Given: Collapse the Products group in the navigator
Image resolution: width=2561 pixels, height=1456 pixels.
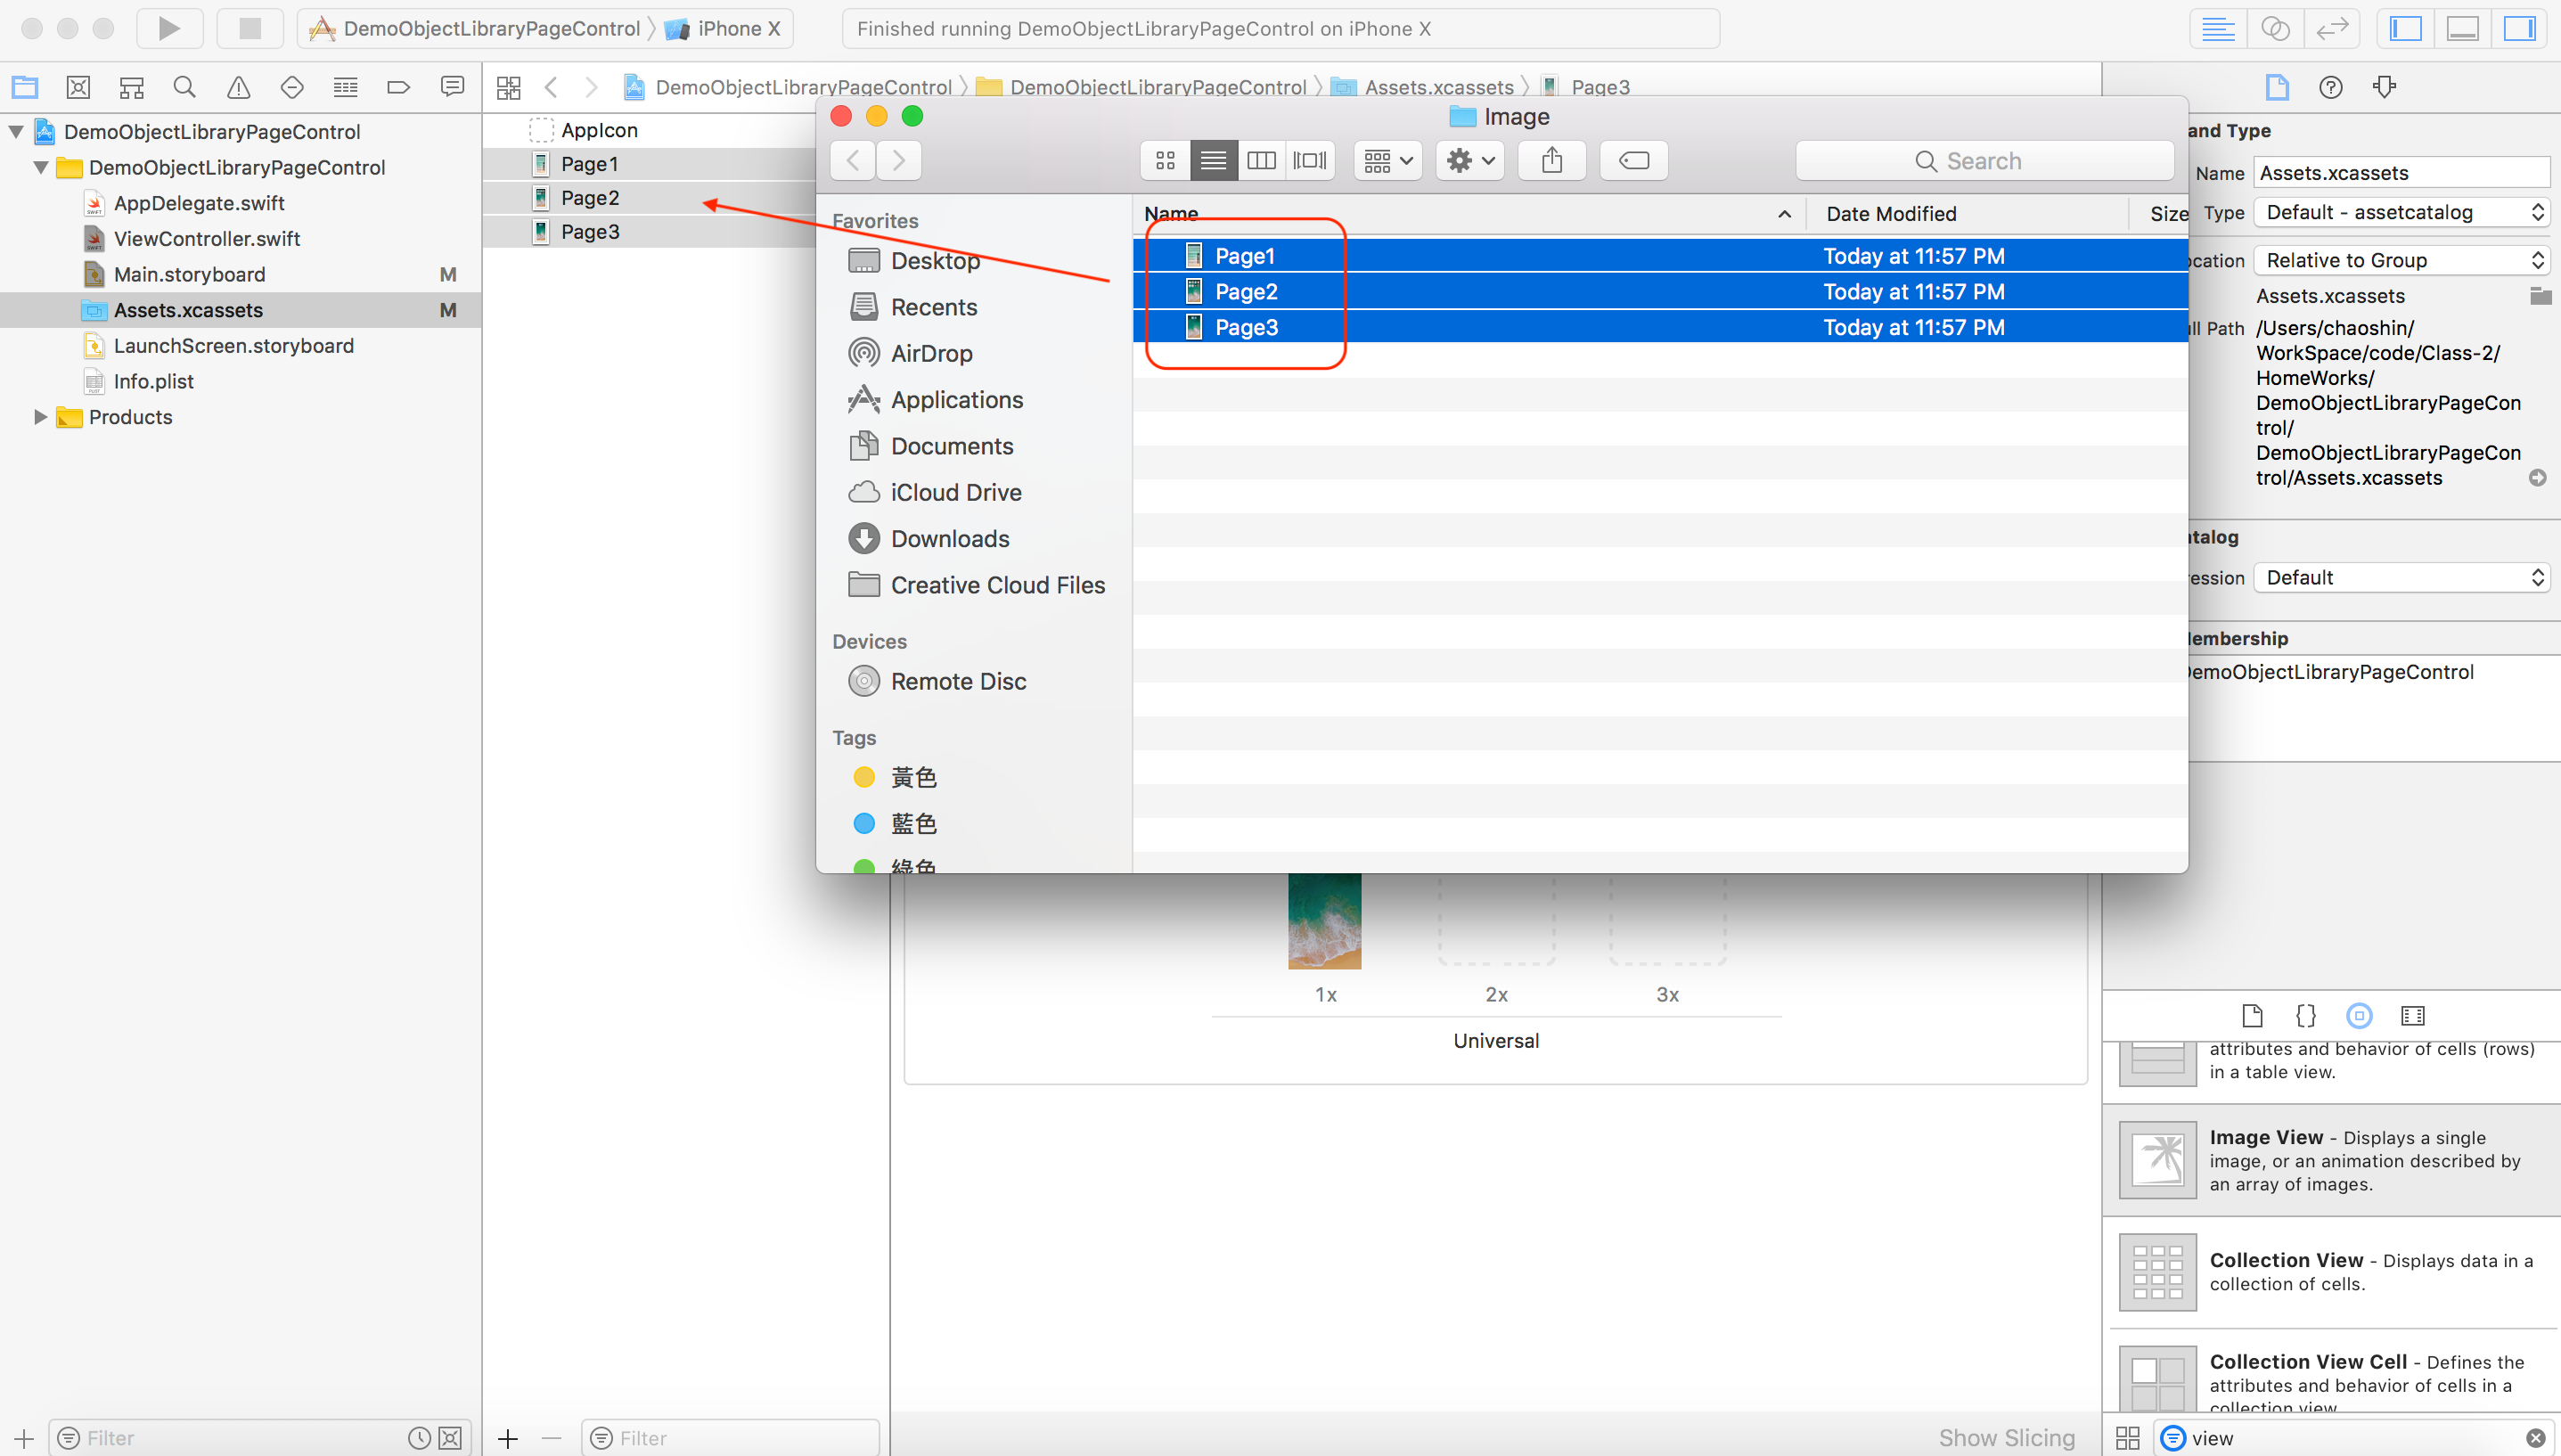Looking at the screenshot, I should pos(40,417).
